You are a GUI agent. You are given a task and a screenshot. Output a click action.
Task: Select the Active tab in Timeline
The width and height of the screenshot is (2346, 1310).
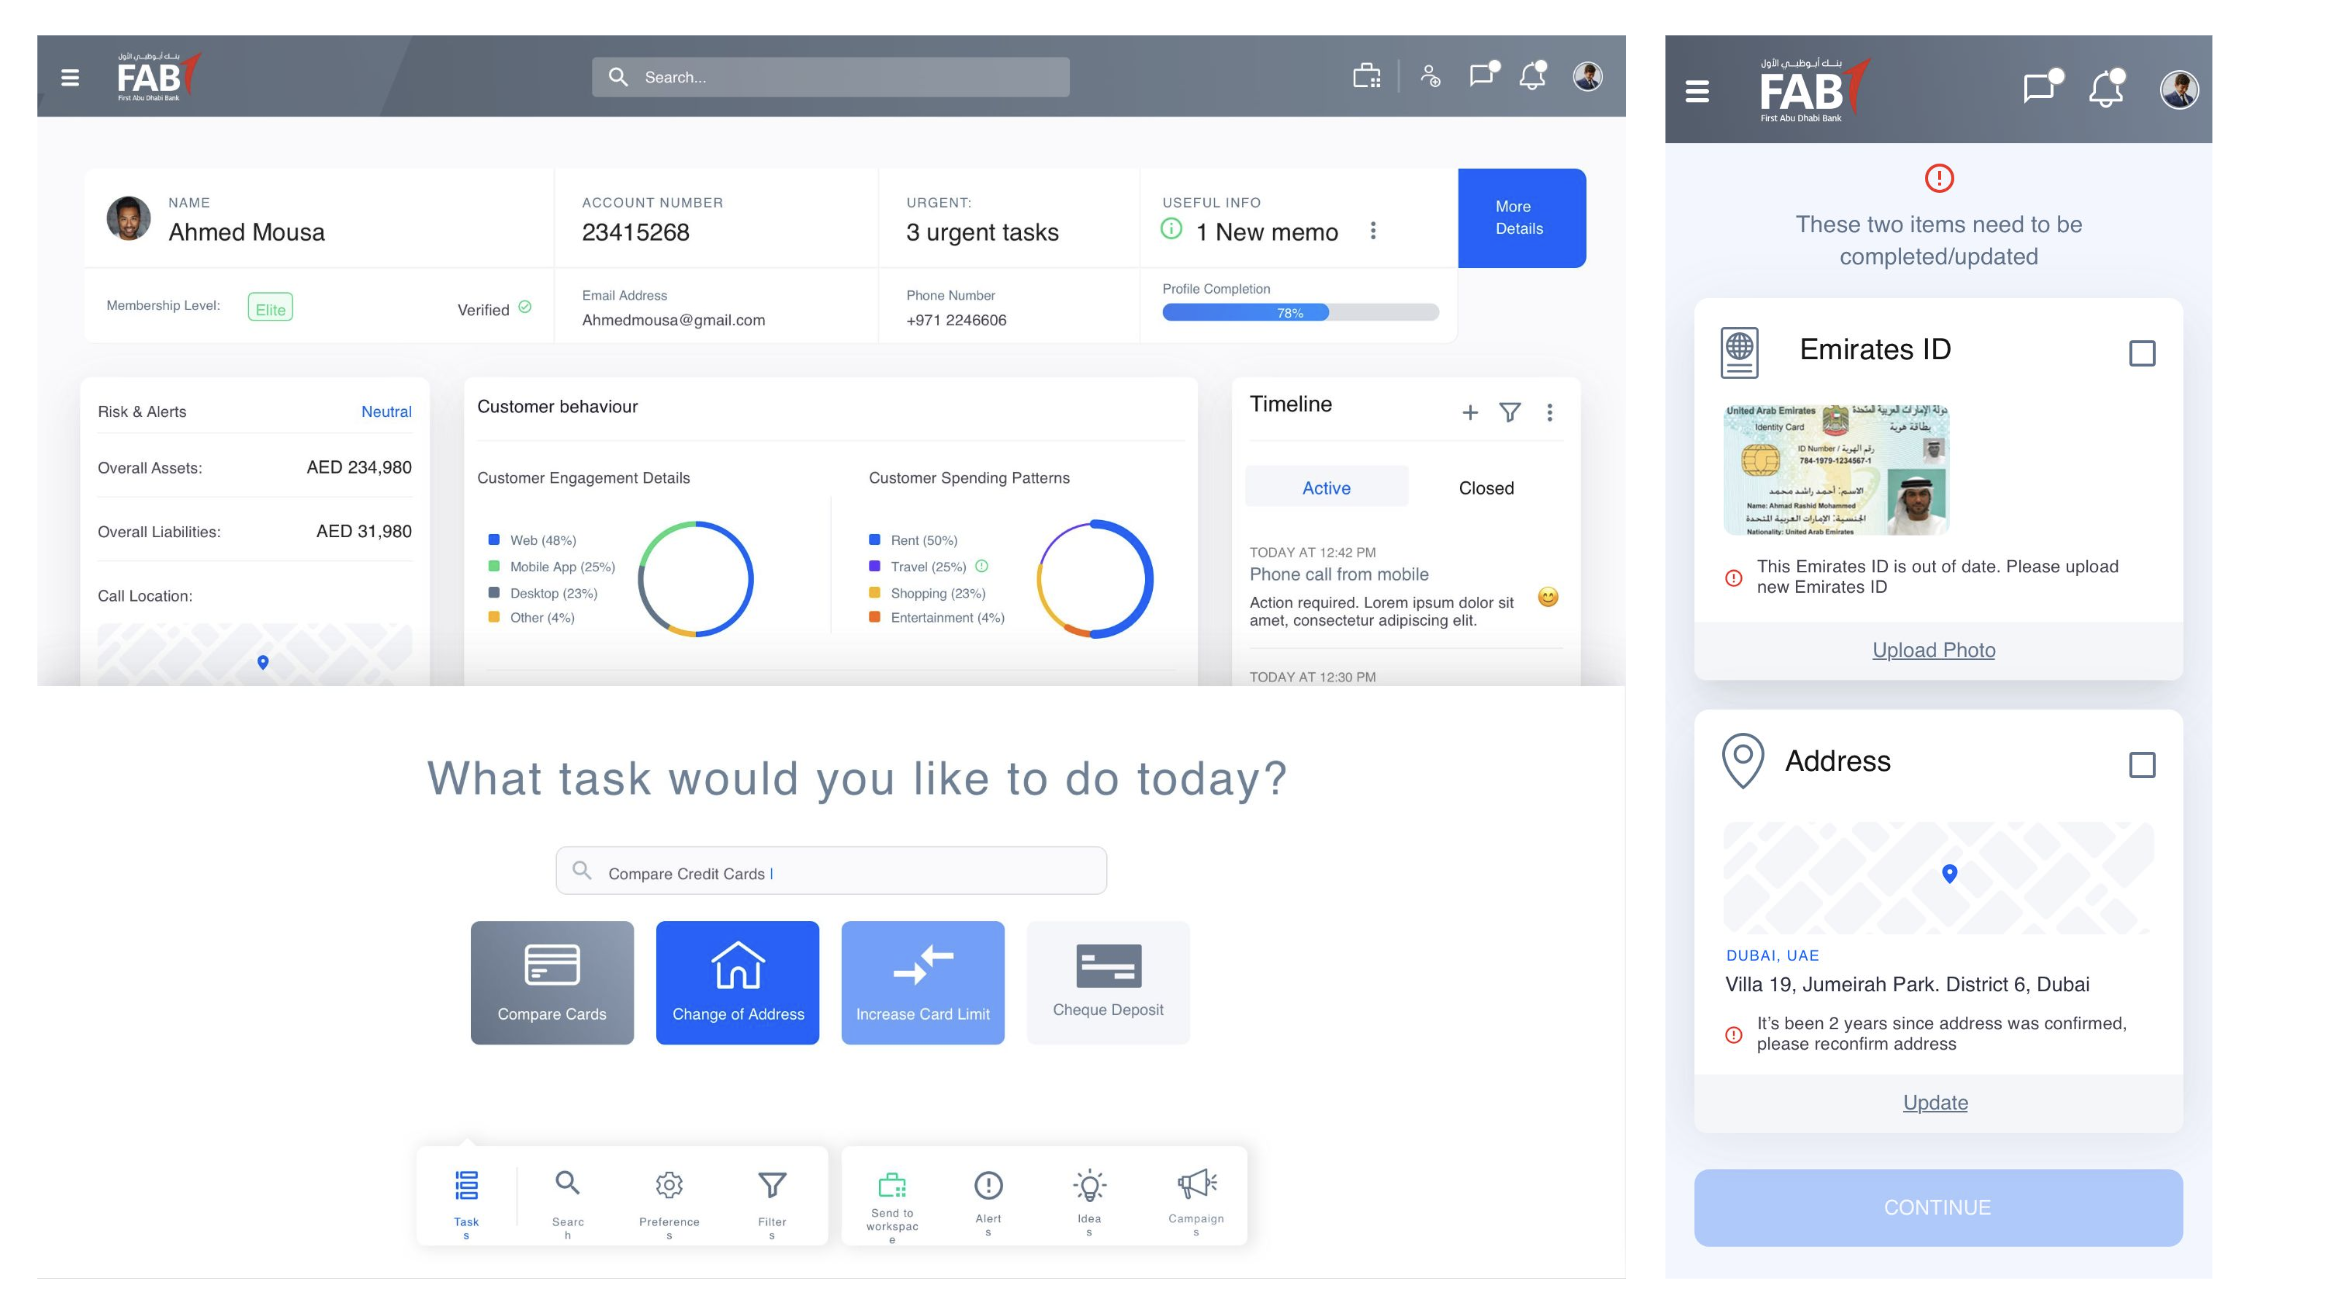tap(1326, 488)
